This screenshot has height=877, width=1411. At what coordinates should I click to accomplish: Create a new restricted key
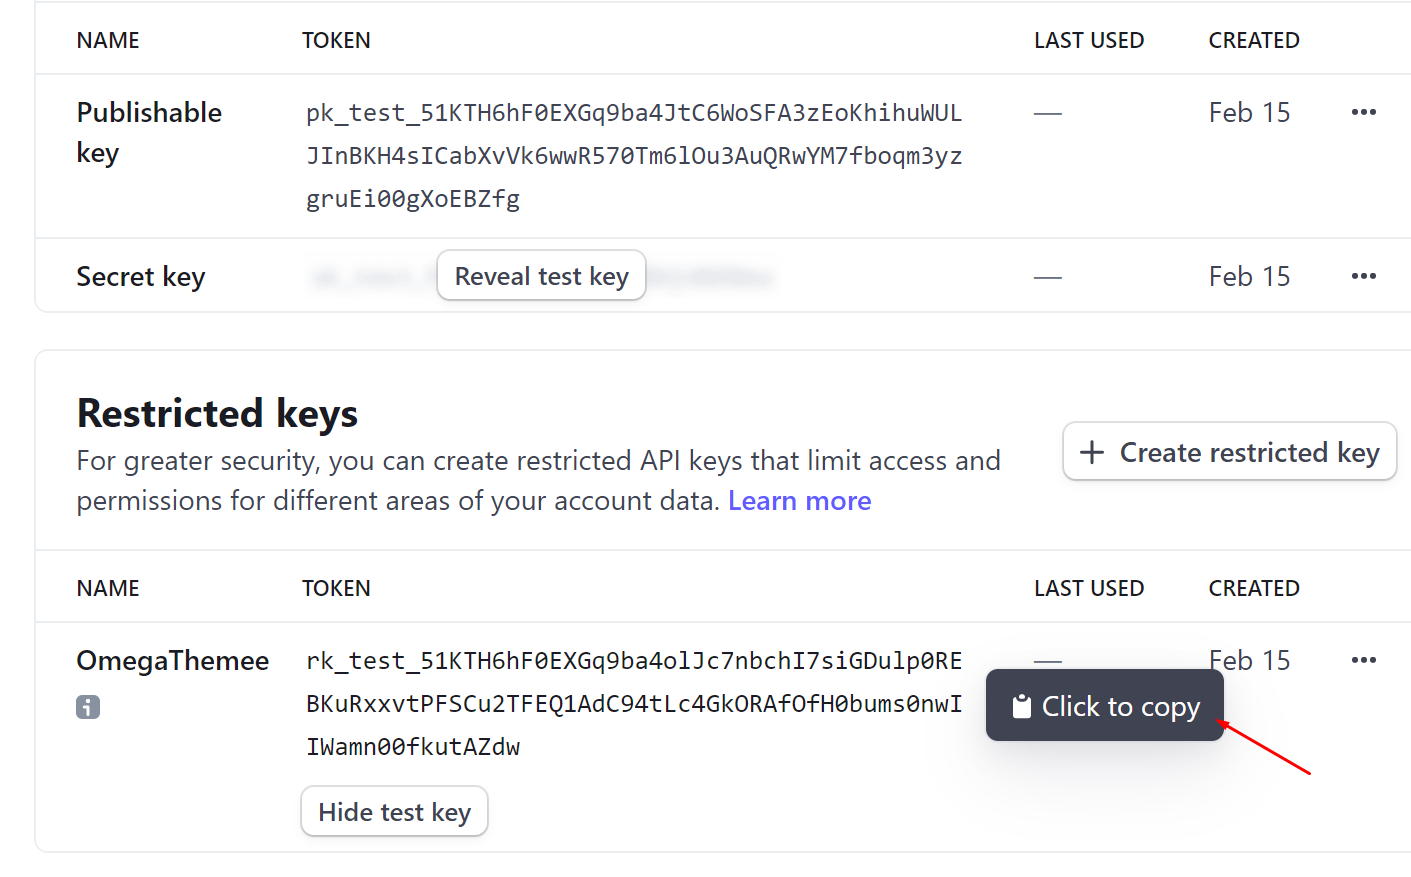1229,452
